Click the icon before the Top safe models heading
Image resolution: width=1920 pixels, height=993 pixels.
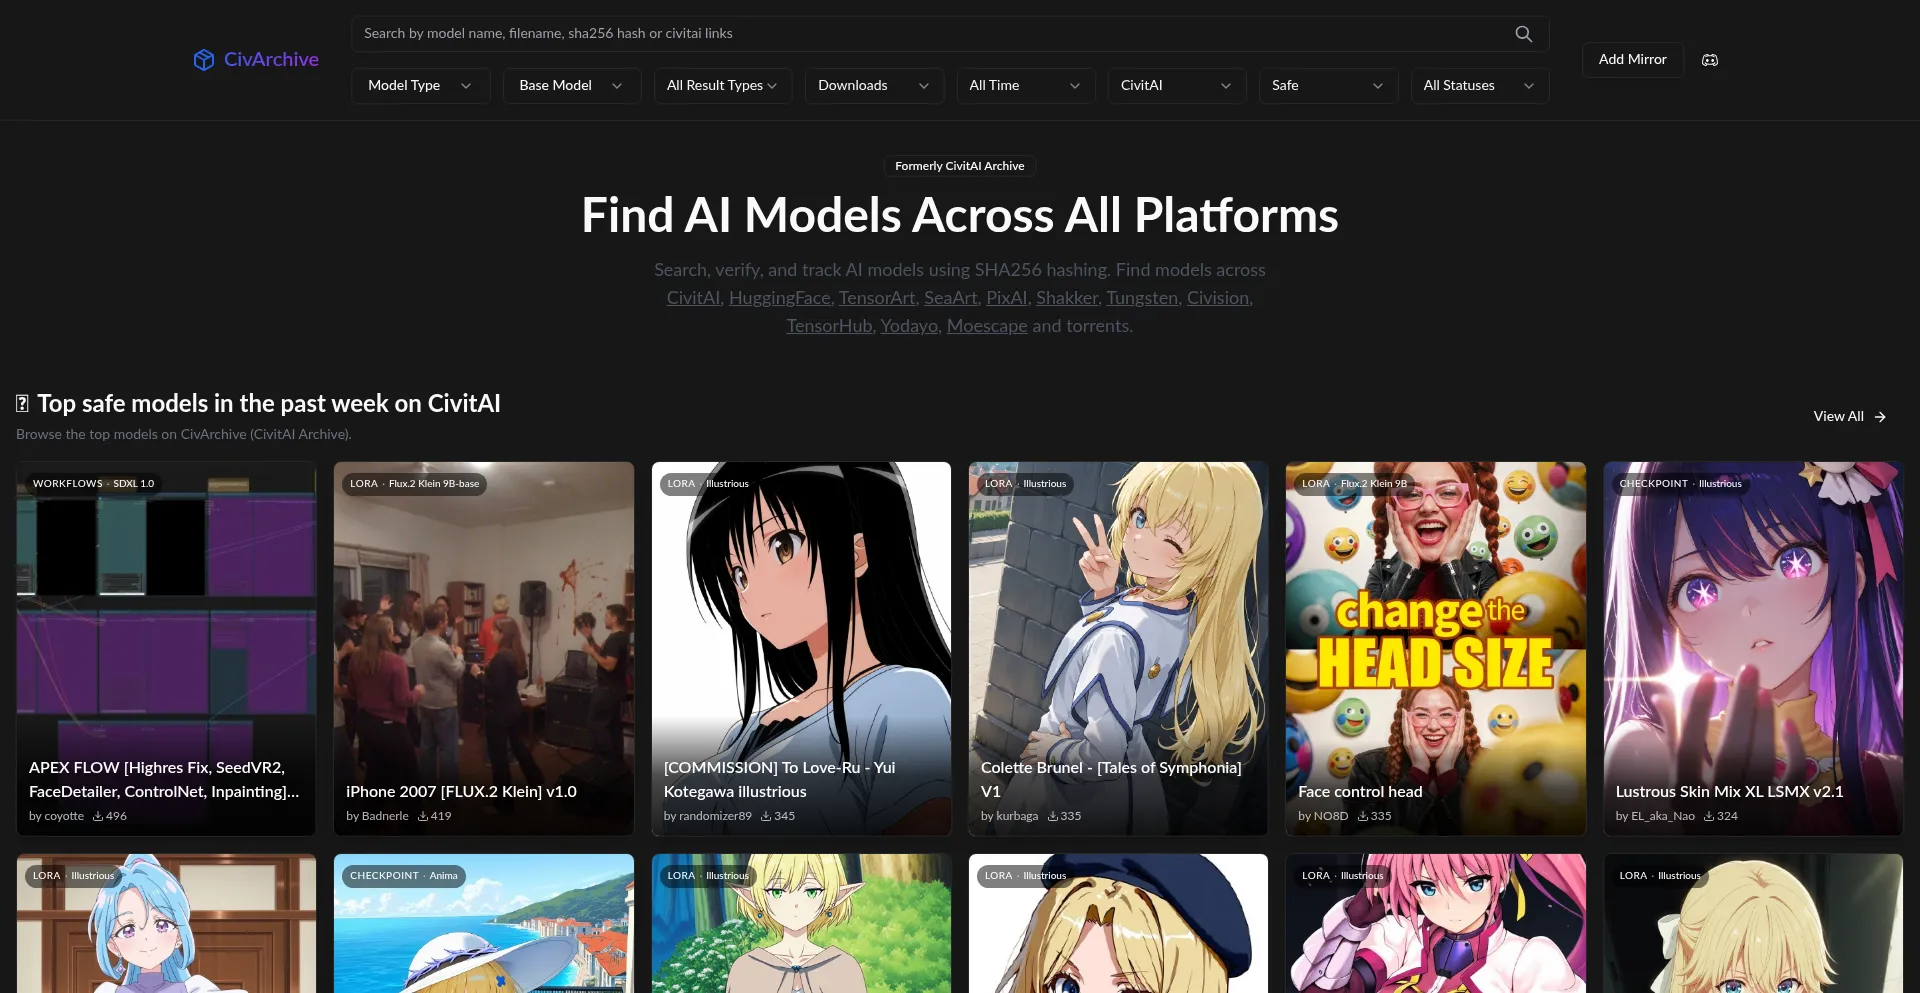[22, 404]
